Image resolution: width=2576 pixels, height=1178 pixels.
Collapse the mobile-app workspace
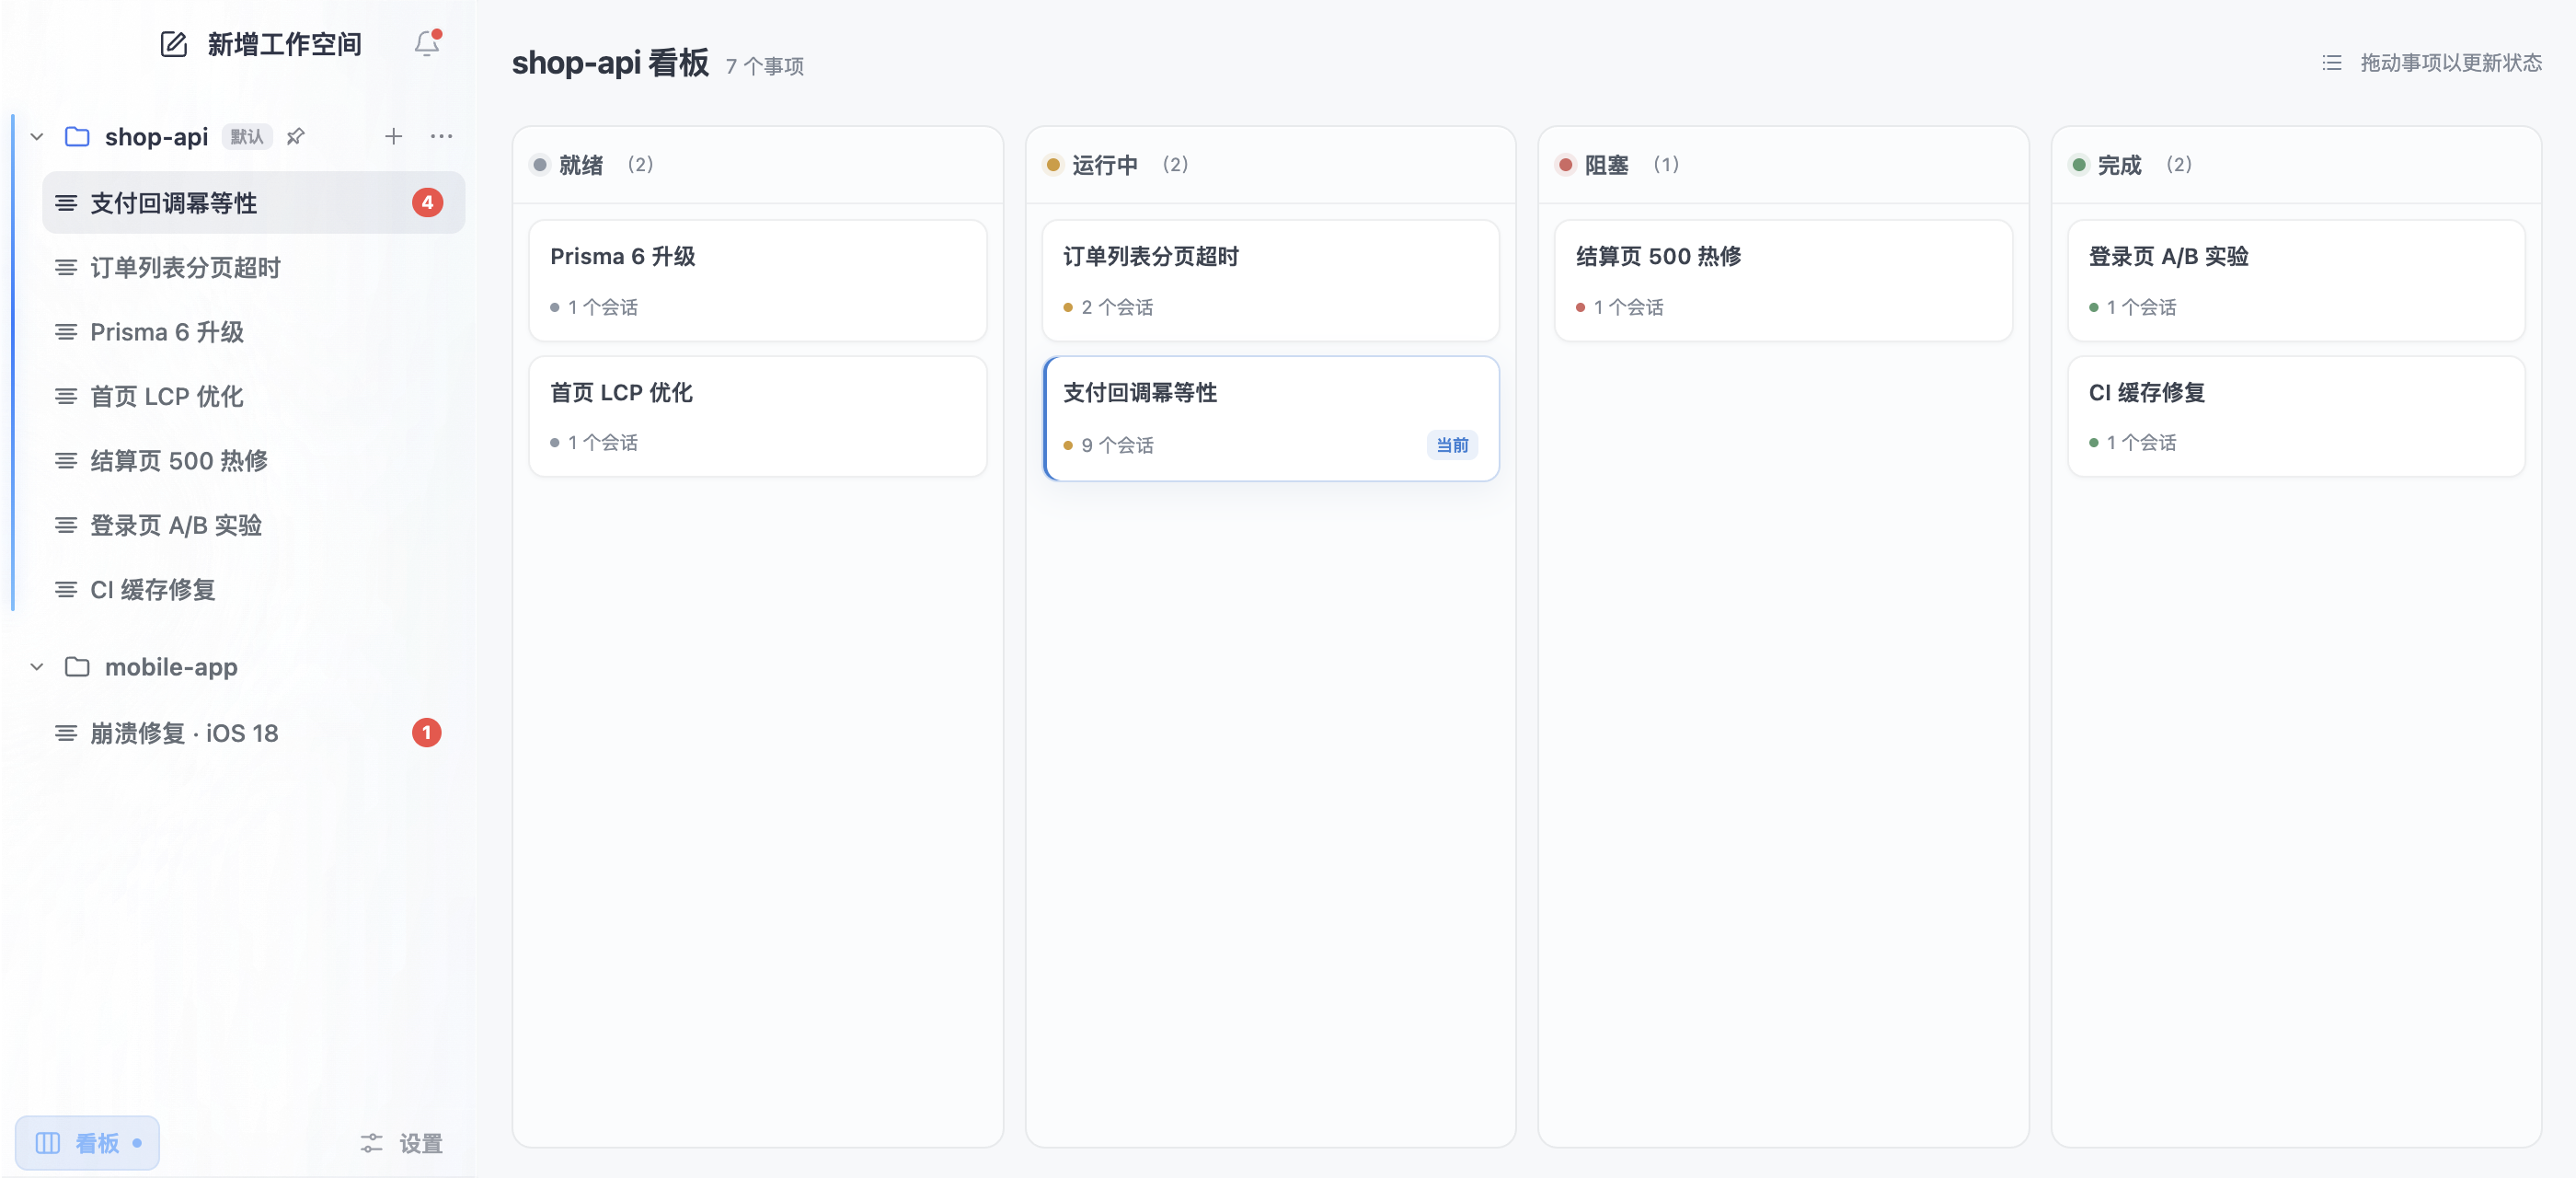pos(37,667)
